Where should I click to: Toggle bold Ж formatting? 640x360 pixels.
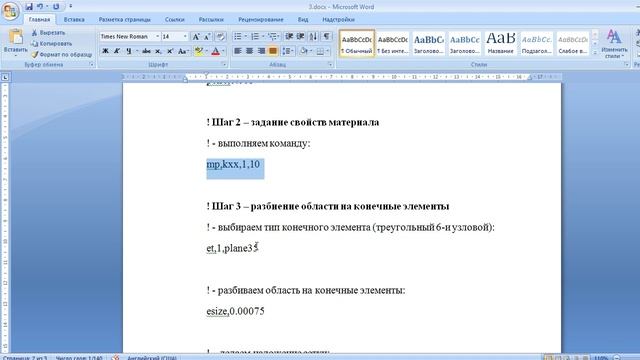(105, 51)
